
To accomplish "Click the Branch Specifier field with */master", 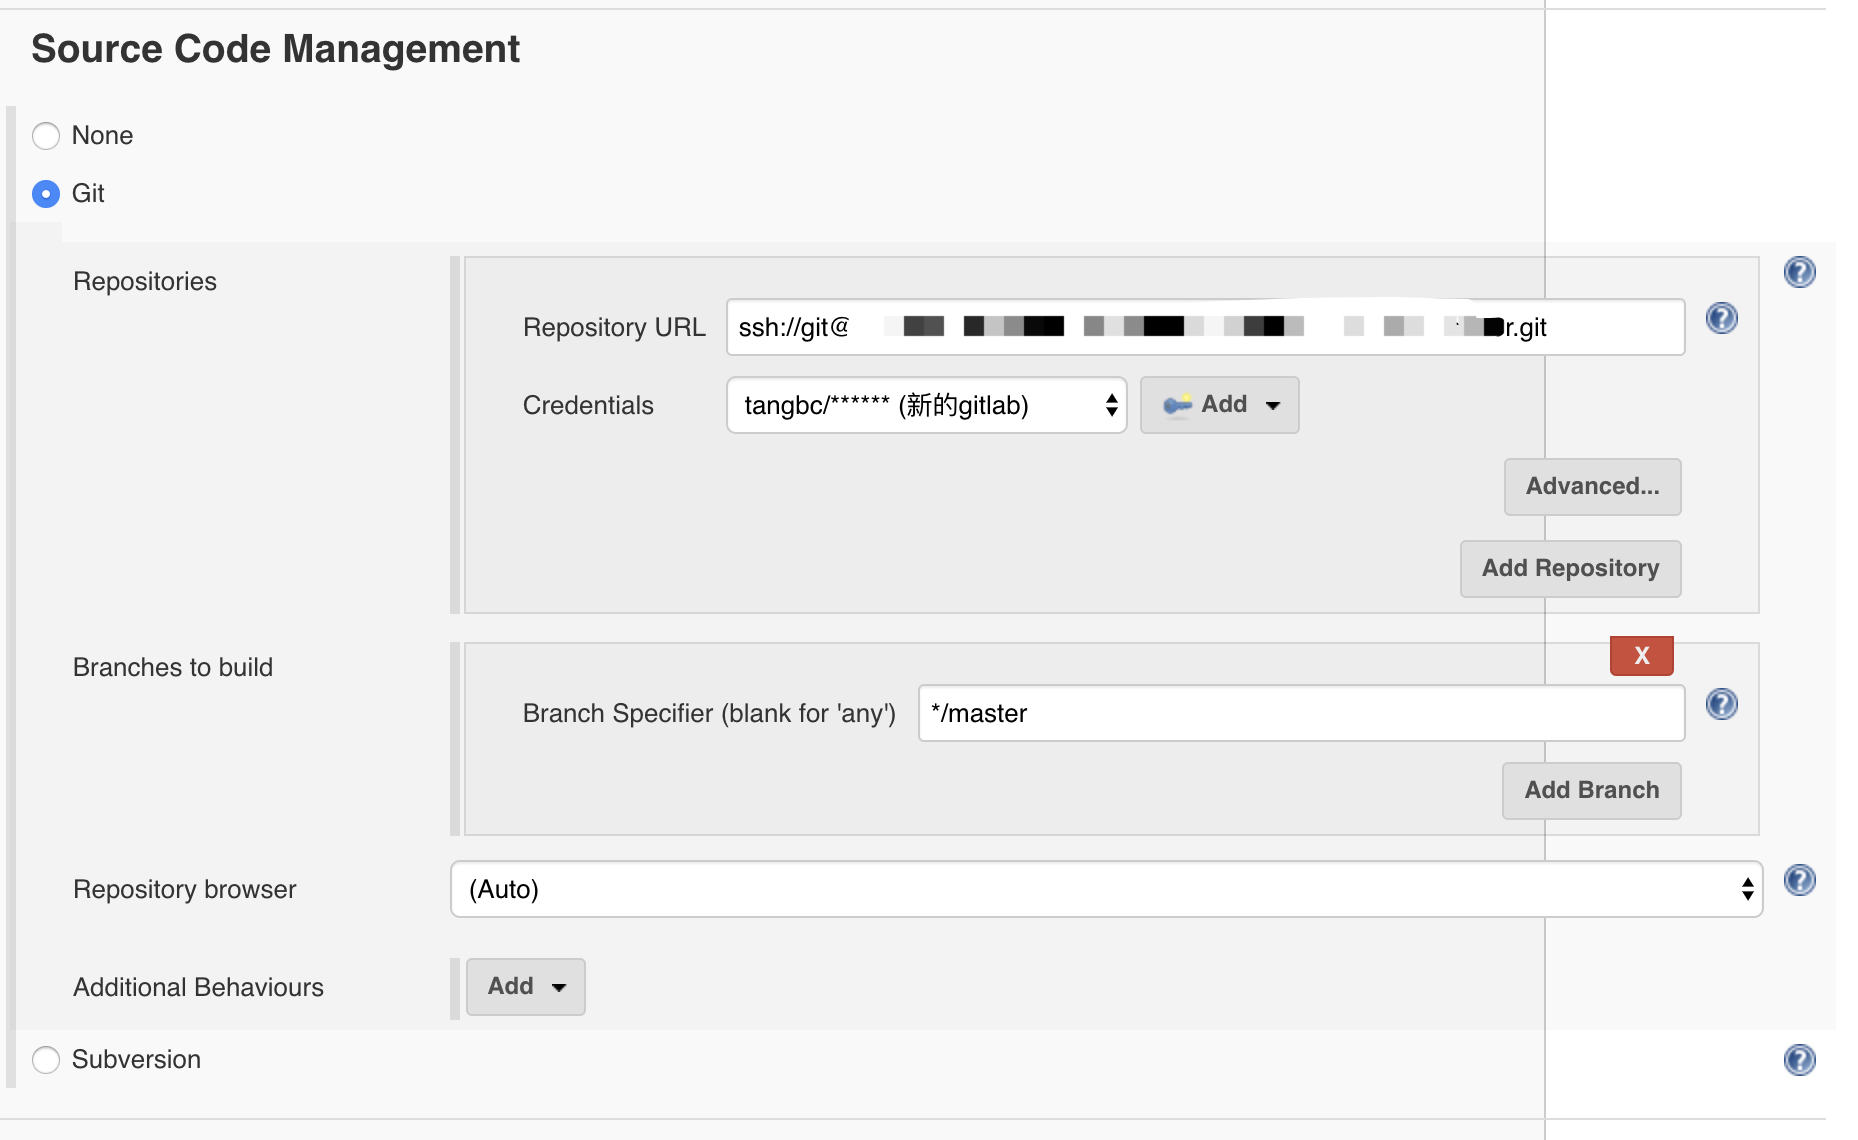I will click(1301, 713).
